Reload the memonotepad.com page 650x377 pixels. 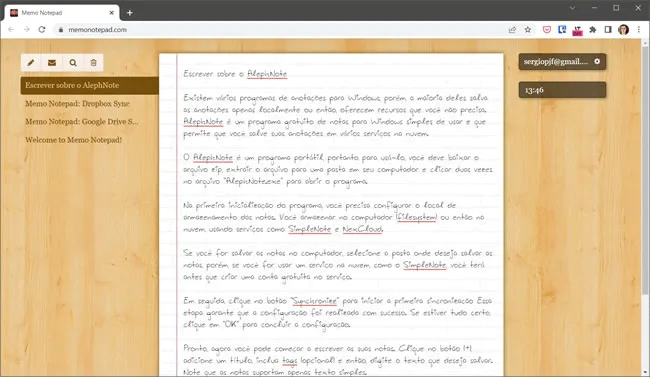(42, 29)
